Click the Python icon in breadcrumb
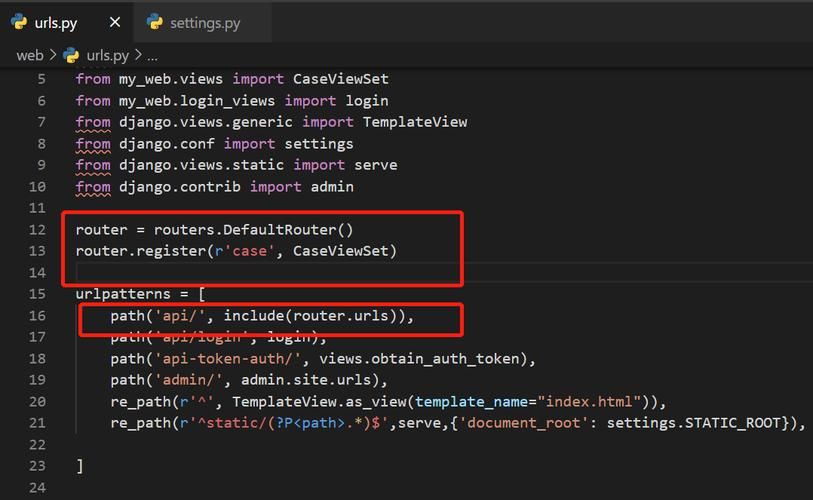813x500 pixels. 71,55
